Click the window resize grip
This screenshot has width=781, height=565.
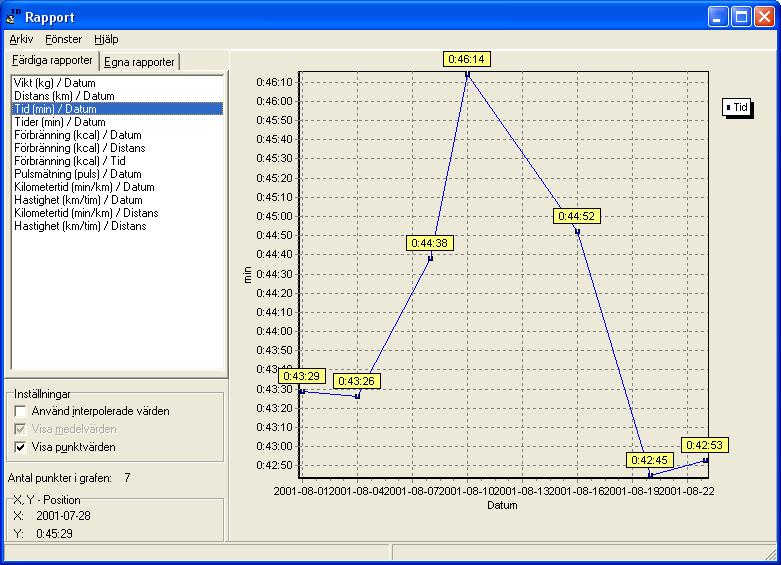[x=771, y=554]
